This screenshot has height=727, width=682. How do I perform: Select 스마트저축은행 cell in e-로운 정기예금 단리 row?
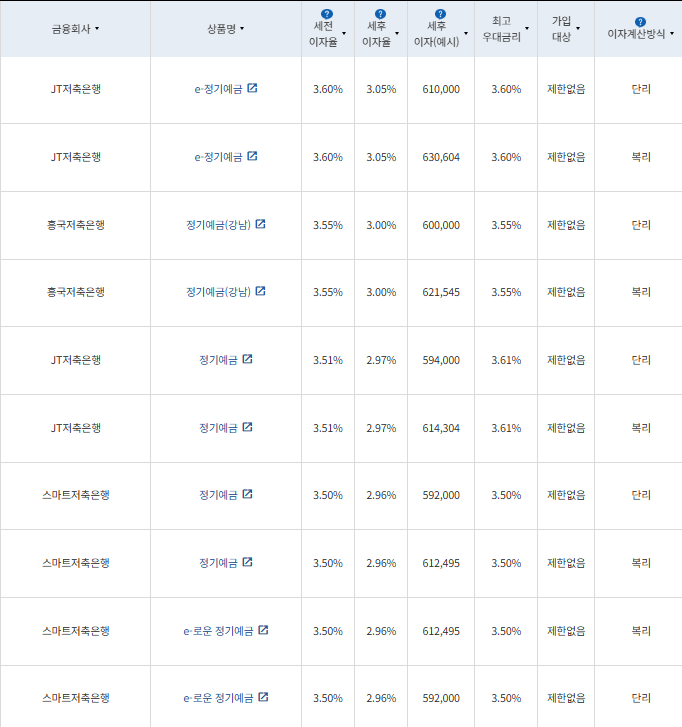[76, 698]
